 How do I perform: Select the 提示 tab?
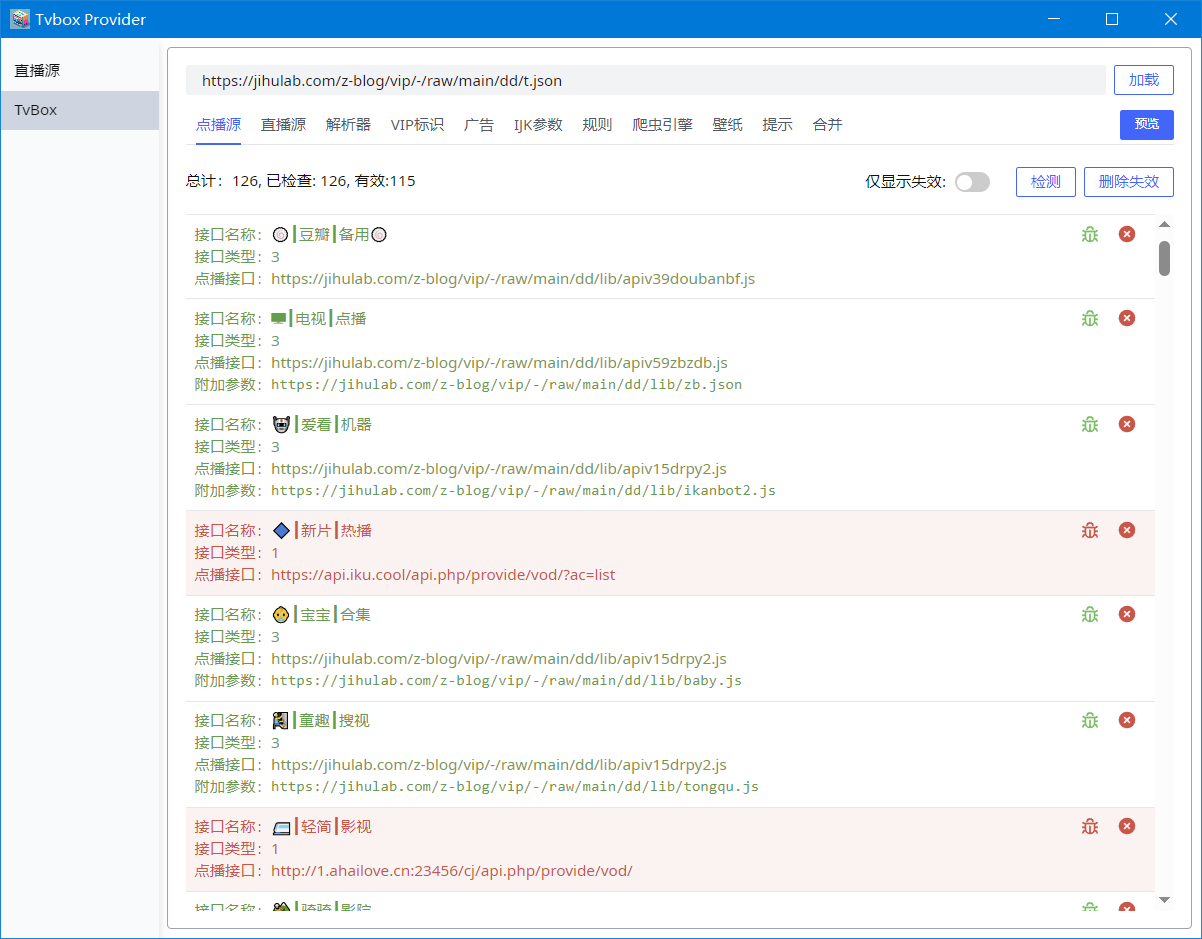[x=777, y=125]
